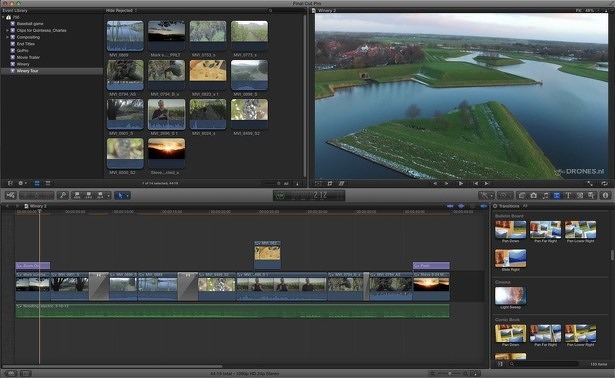Image resolution: width=615 pixels, height=378 pixels.
Task: Toggle Transitions browser sidebar button
Action: tap(500, 364)
